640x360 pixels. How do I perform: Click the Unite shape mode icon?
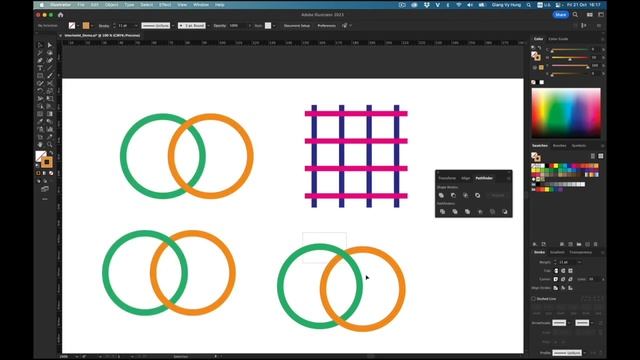pos(441,196)
